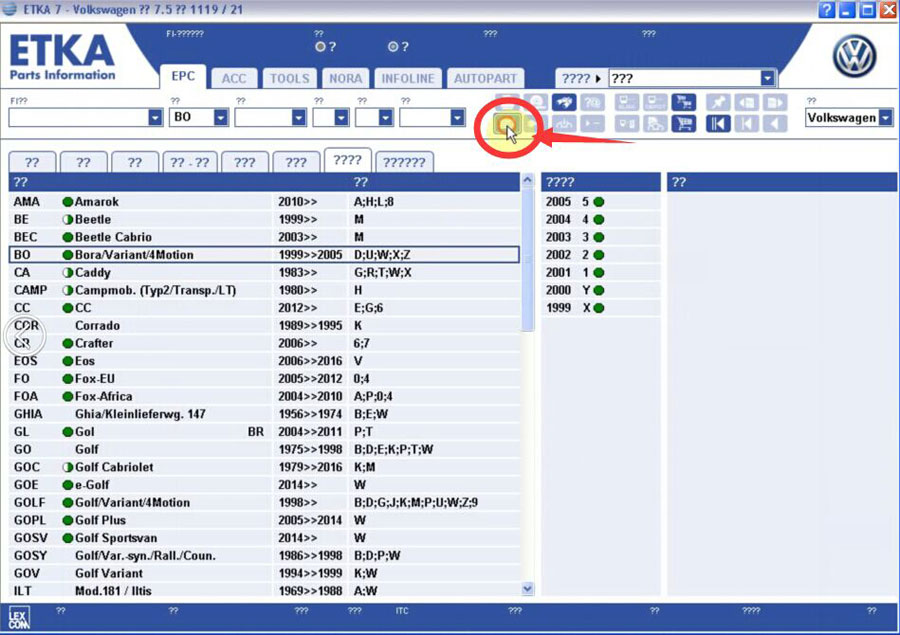Click the LexCom logo in status bar
The height and width of the screenshot is (635, 900).
coord(19,619)
